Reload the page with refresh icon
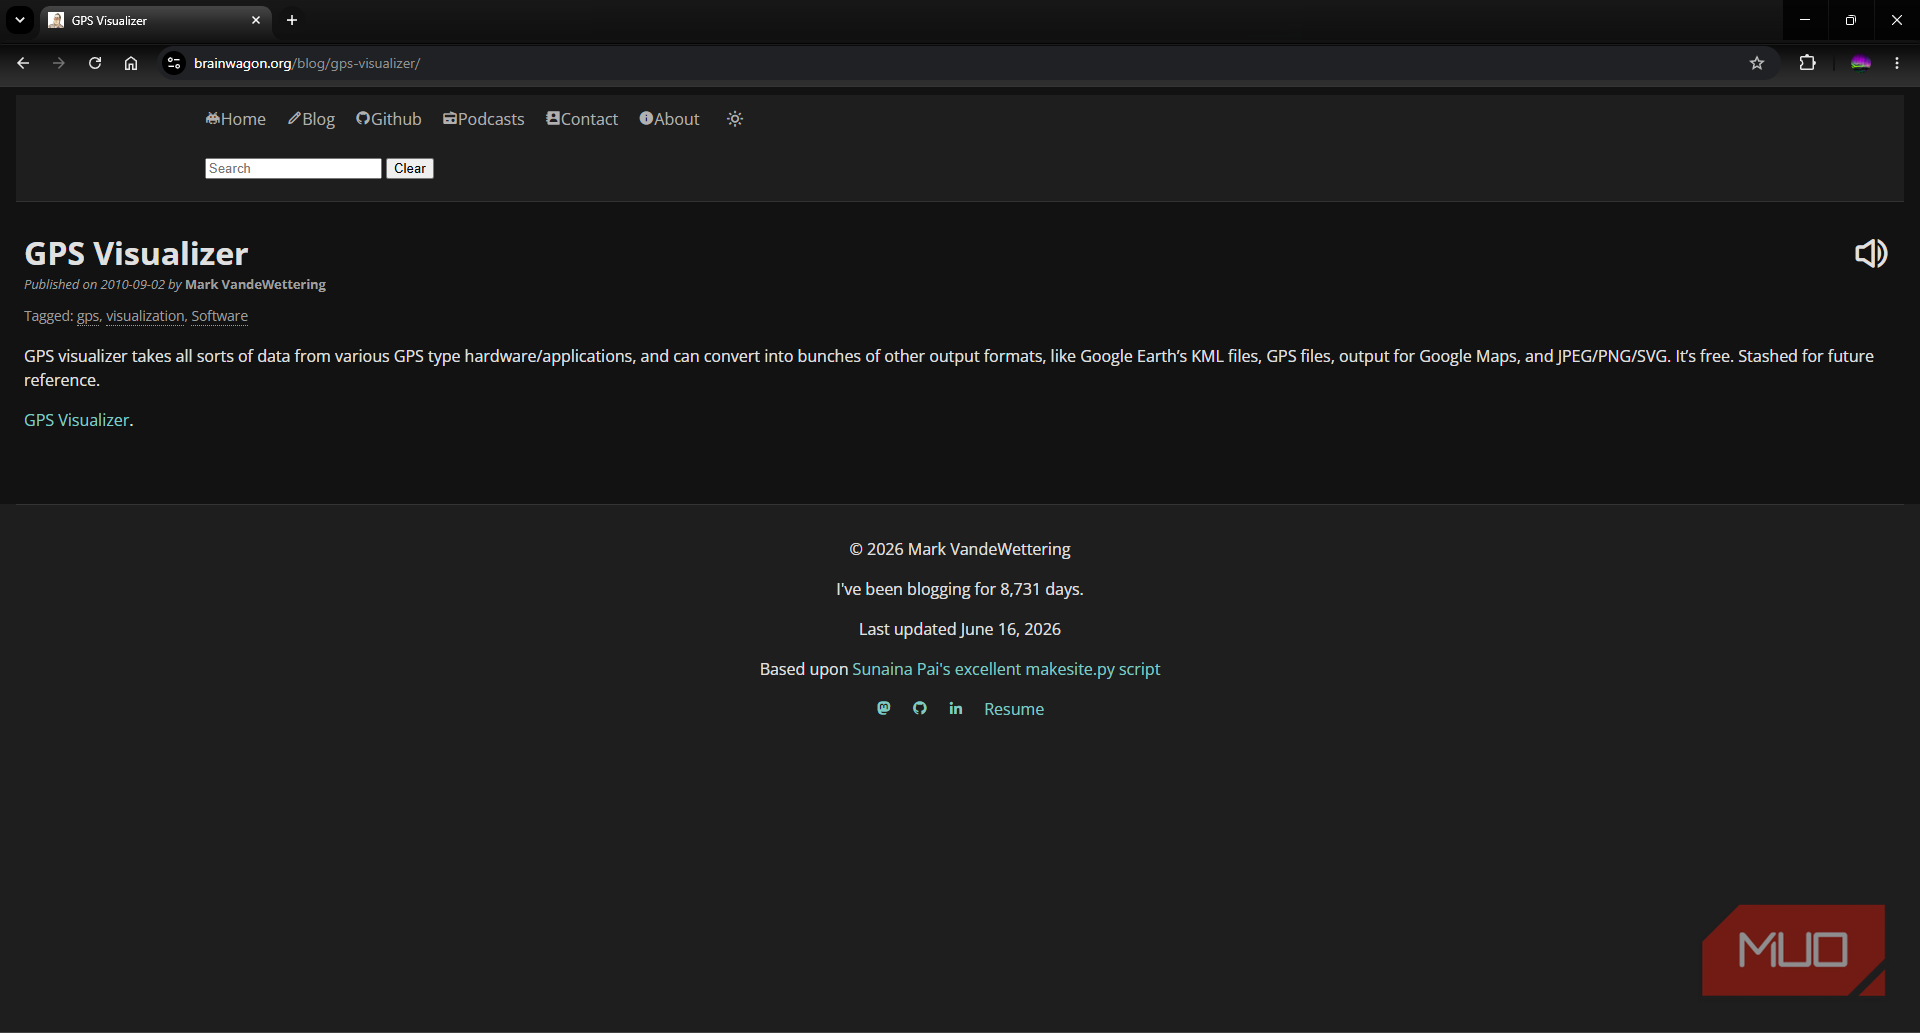1920x1033 pixels. (x=95, y=63)
